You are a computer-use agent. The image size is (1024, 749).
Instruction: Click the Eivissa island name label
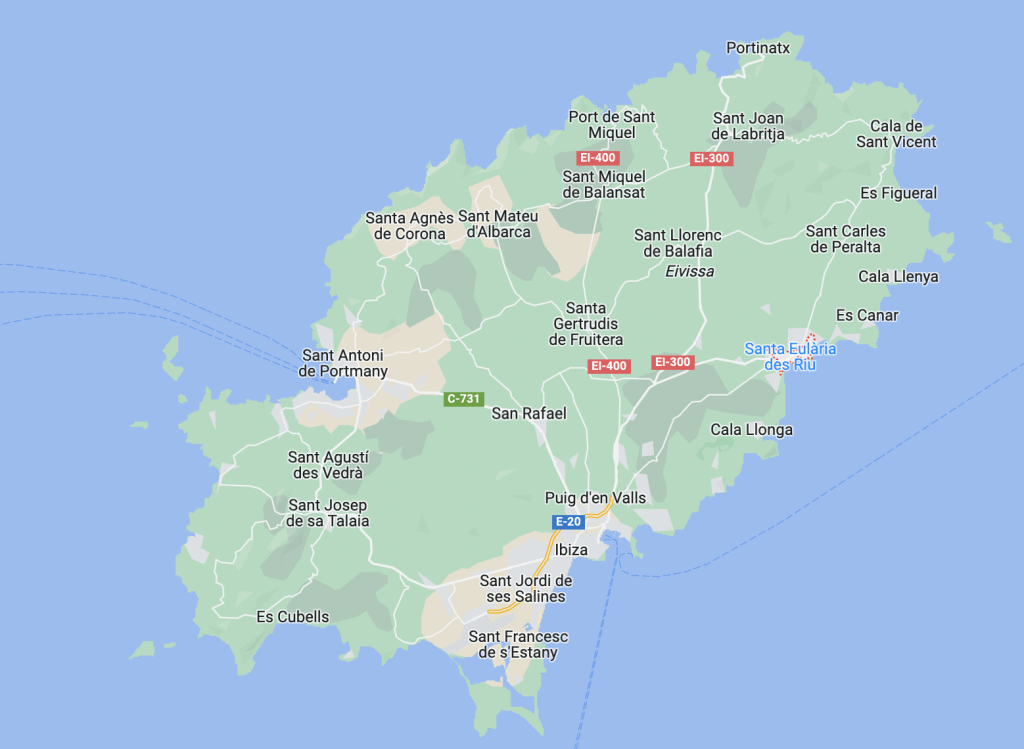(x=690, y=271)
